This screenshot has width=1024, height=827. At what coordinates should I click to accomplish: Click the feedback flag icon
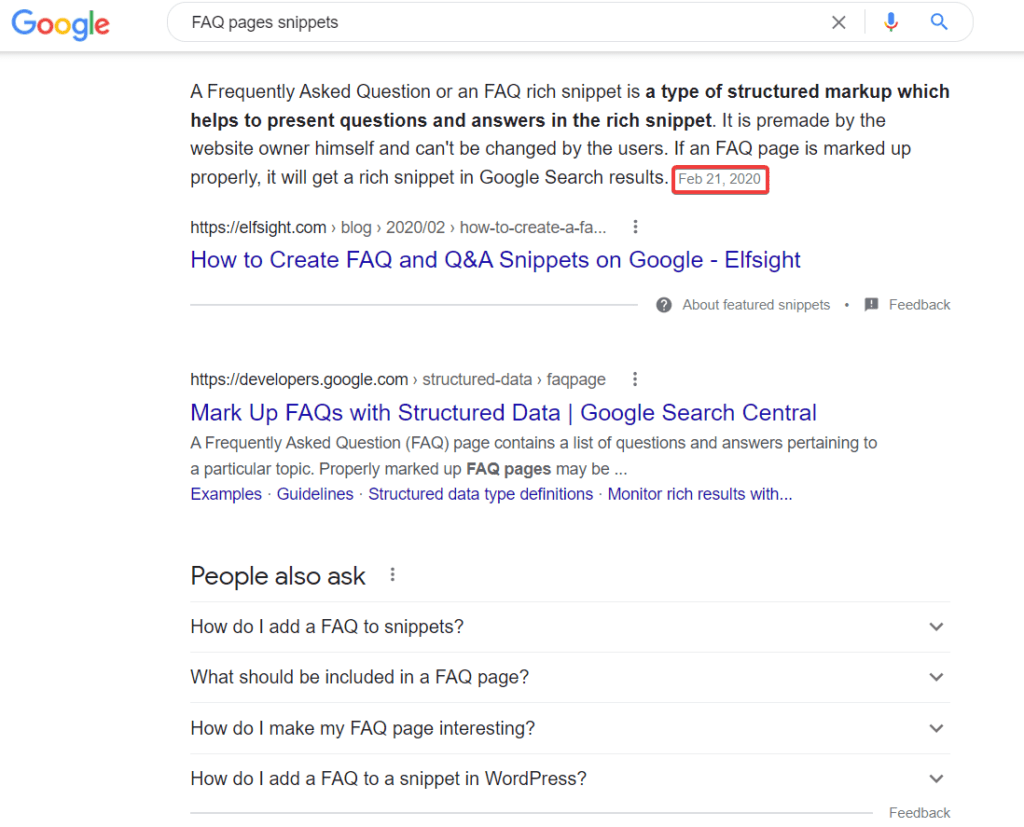pos(871,305)
